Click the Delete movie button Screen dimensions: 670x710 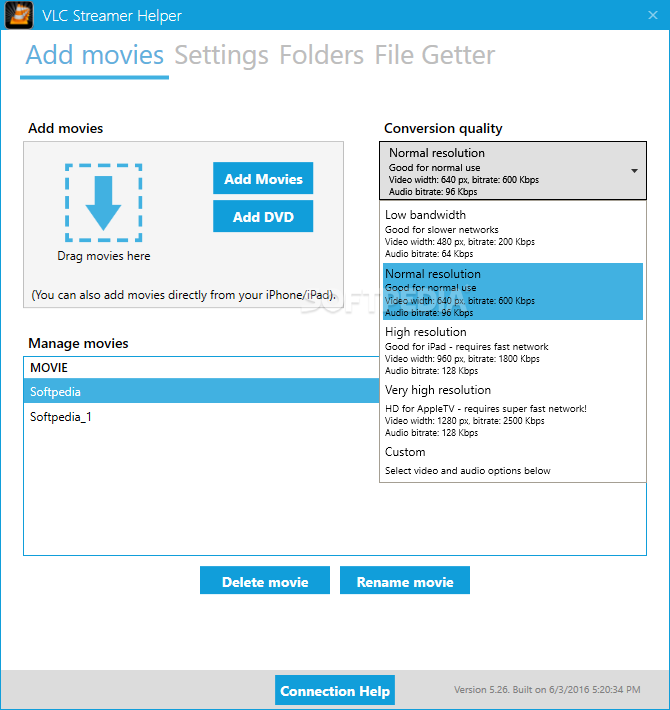(265, 580)
